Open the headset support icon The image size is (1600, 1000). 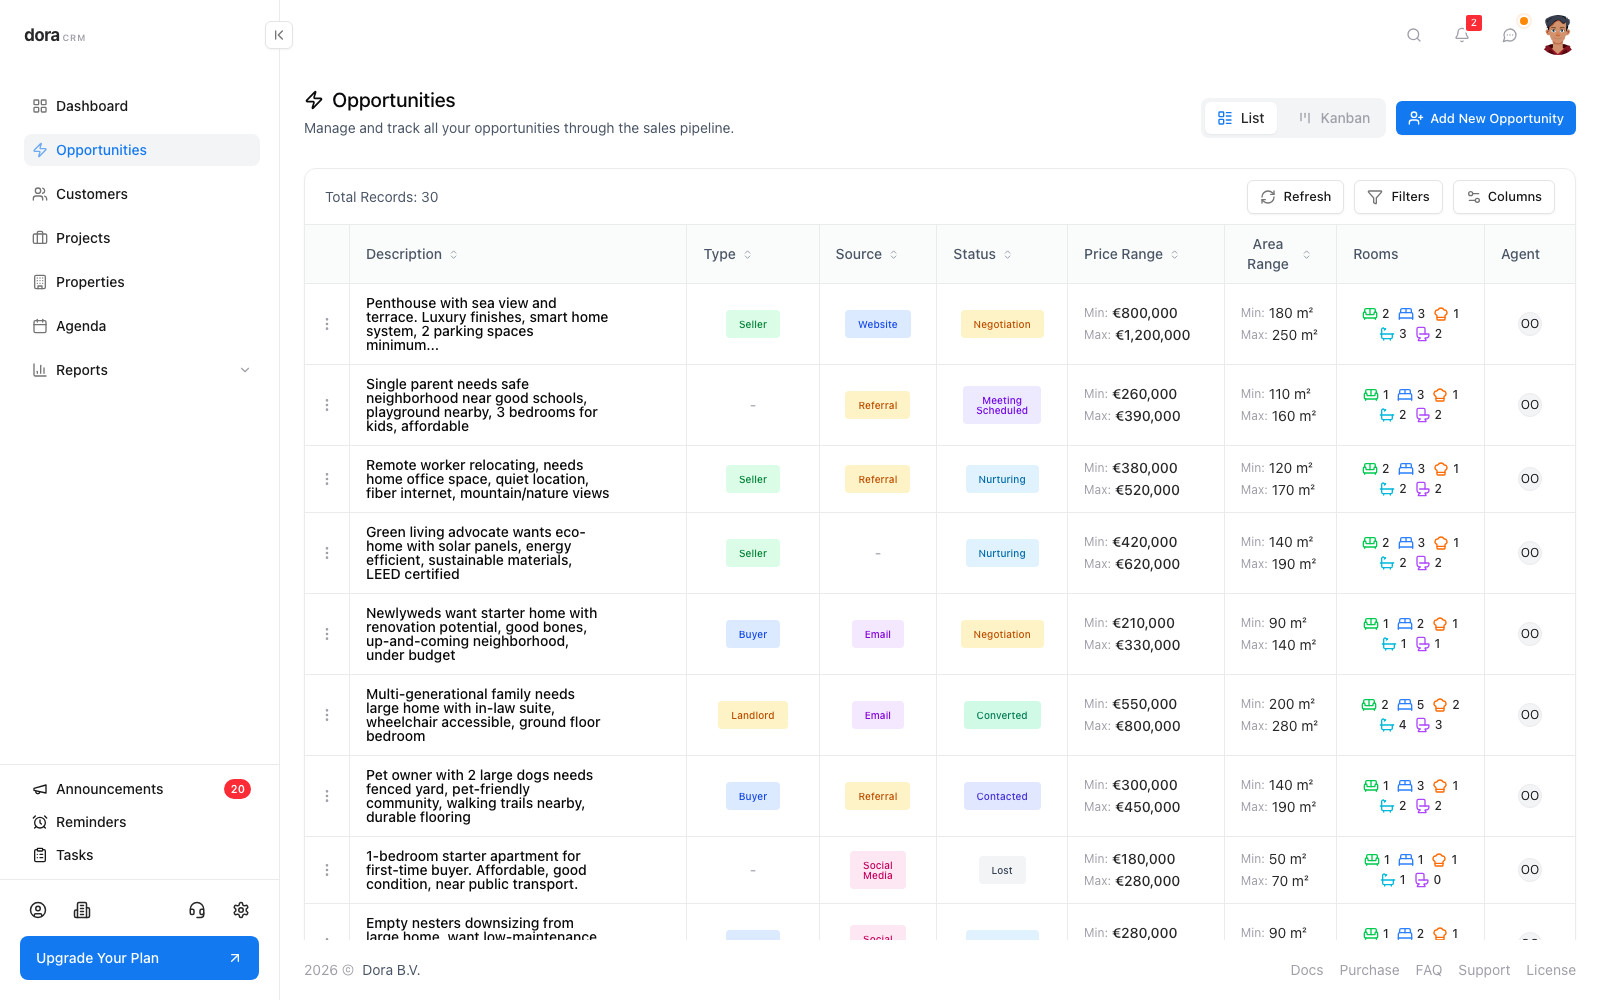point(197,910)
